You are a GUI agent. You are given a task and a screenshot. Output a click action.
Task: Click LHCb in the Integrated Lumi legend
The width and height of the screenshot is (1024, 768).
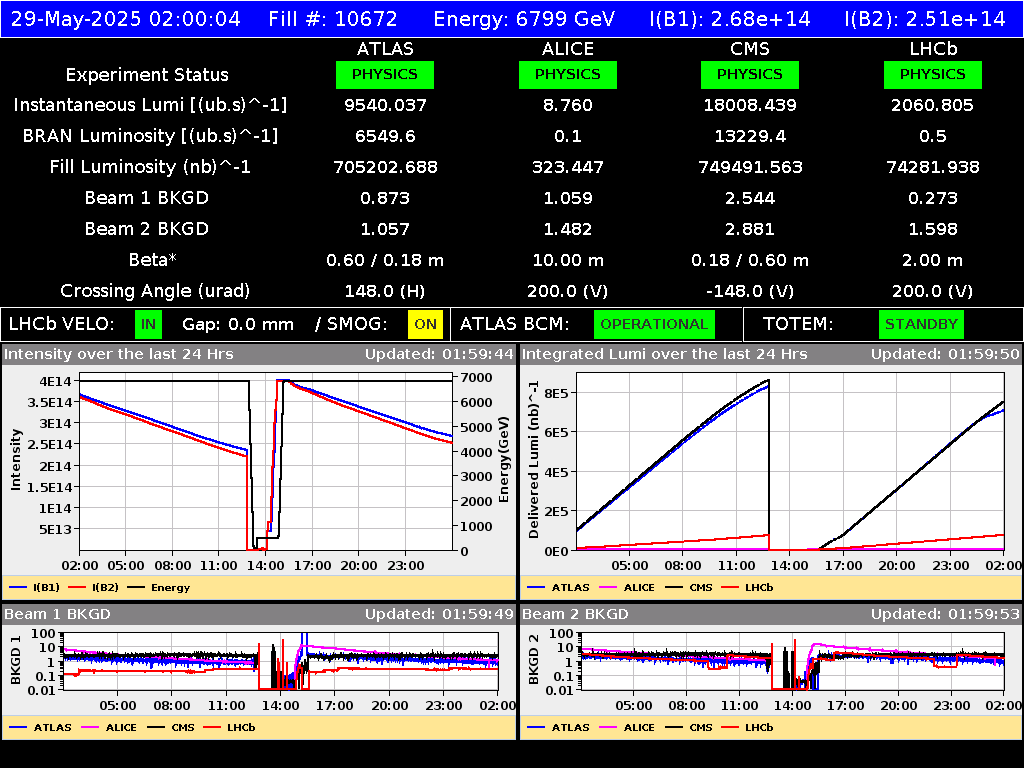(759, 588)
